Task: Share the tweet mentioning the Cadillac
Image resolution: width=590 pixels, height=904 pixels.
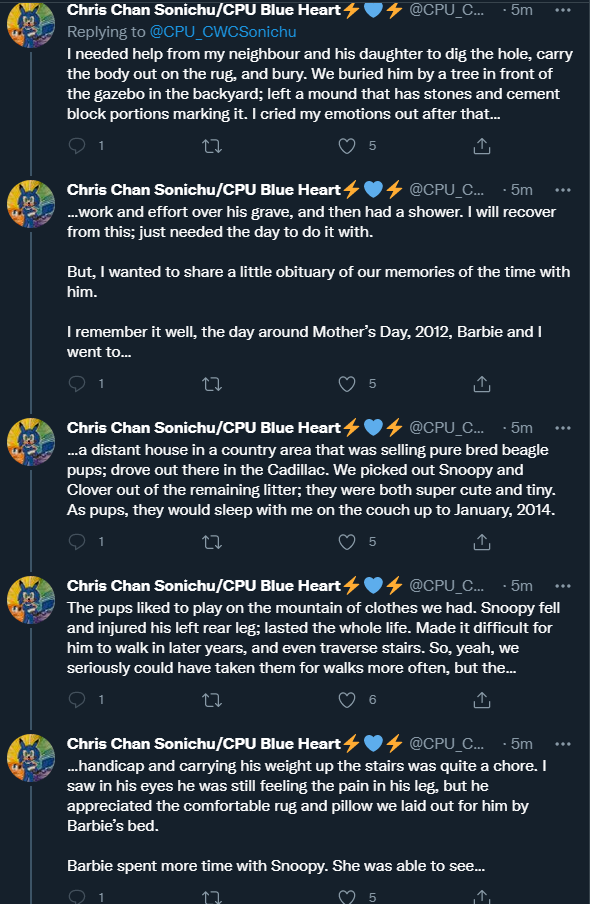Action: click(482, 542)
